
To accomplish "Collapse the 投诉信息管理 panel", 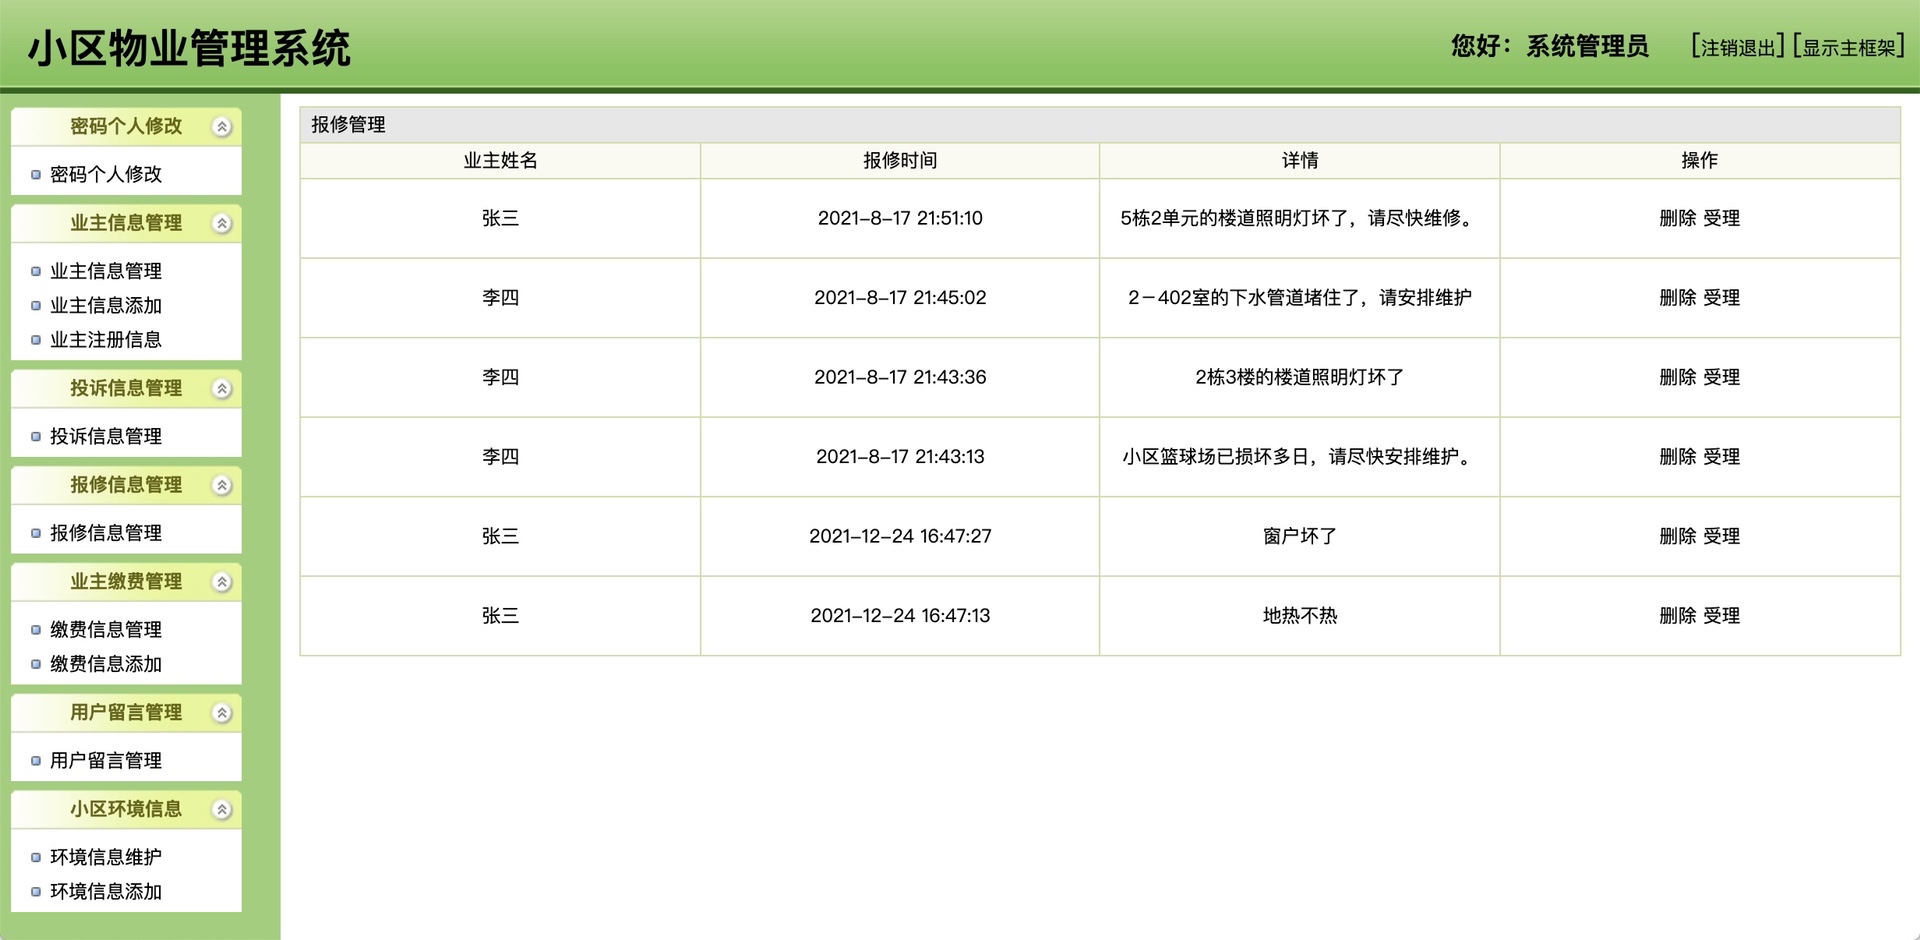I will pos(222,388).
